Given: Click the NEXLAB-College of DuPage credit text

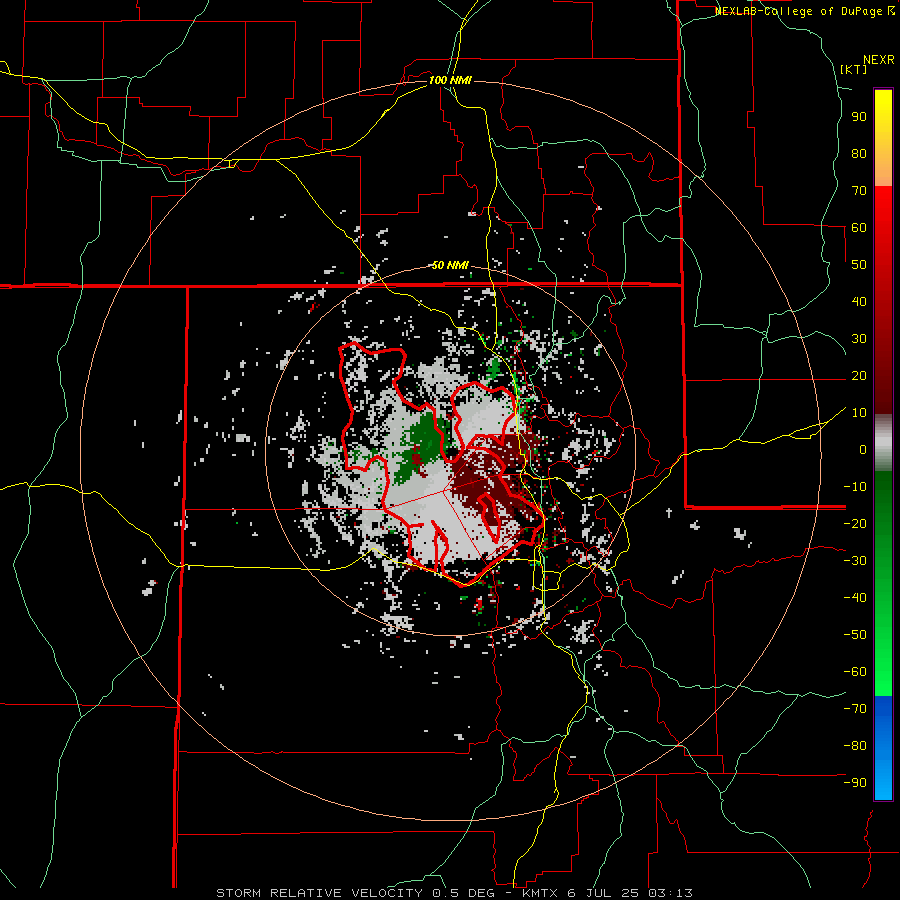Looking at the screenshot, I should pos(804,11).
